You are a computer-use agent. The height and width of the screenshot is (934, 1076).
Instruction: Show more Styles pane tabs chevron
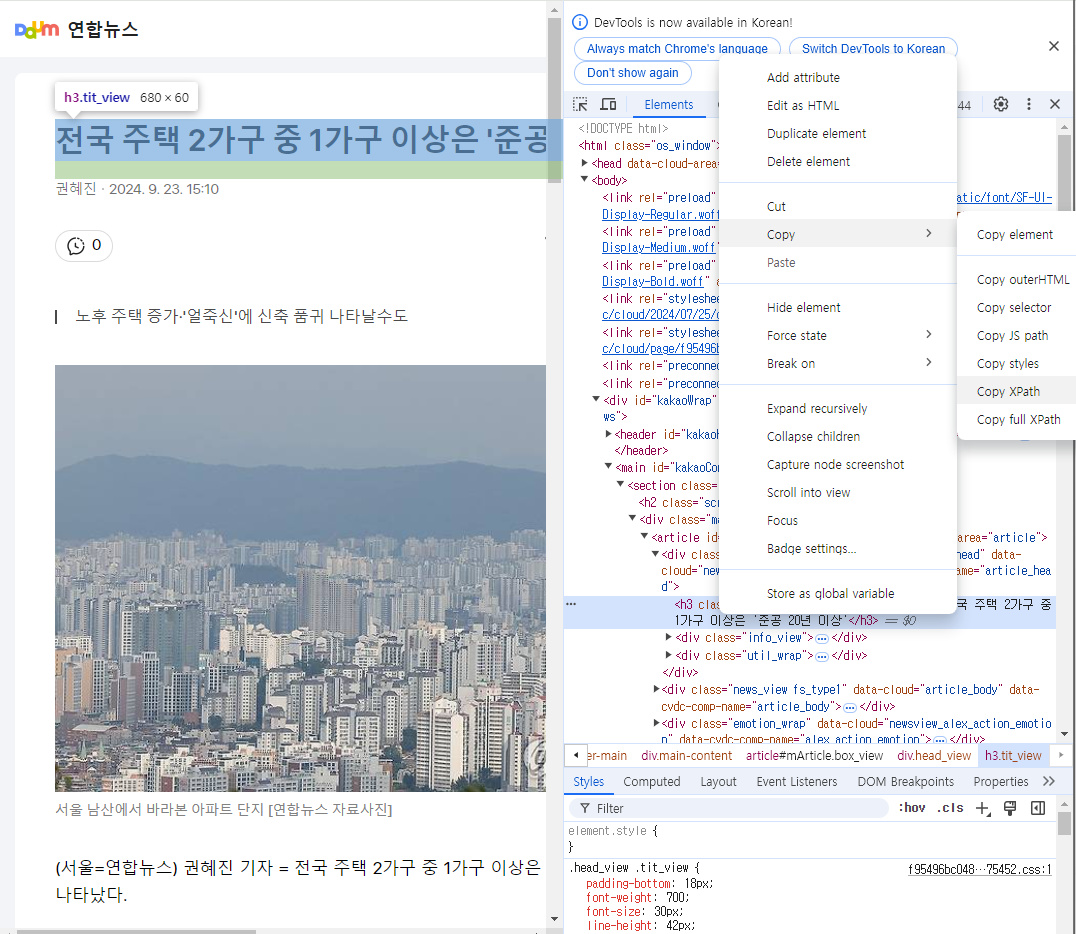click(x=1049, y=781)
